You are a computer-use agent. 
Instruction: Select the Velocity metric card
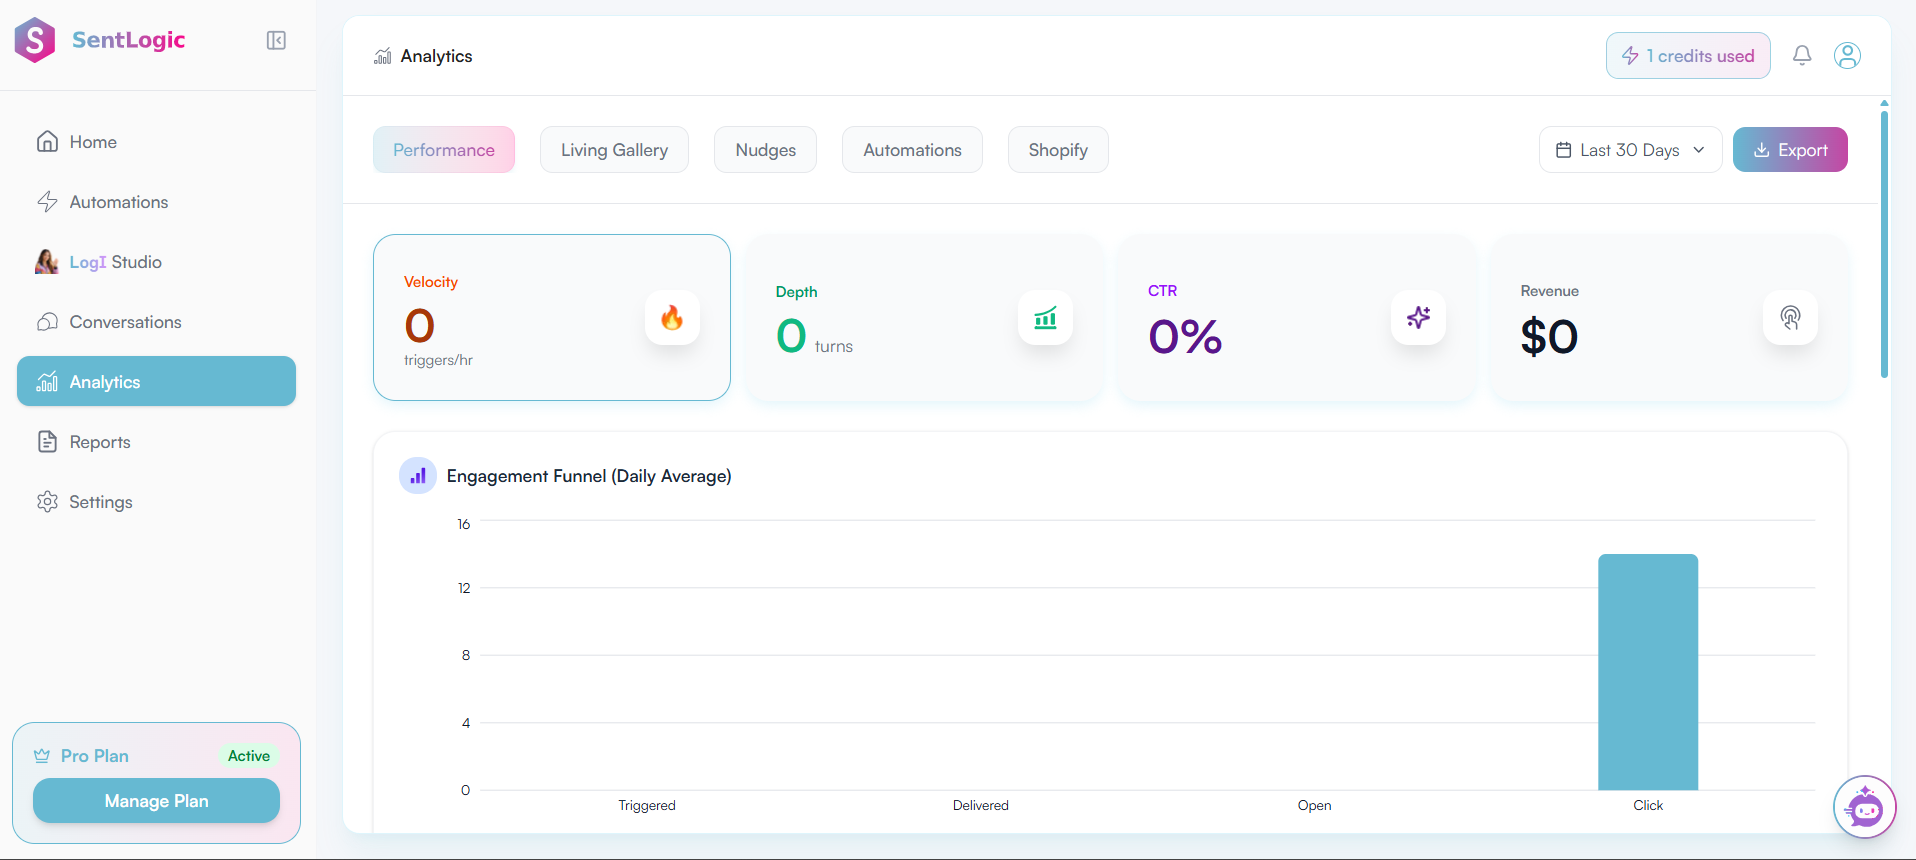click(x=552, y=318)
